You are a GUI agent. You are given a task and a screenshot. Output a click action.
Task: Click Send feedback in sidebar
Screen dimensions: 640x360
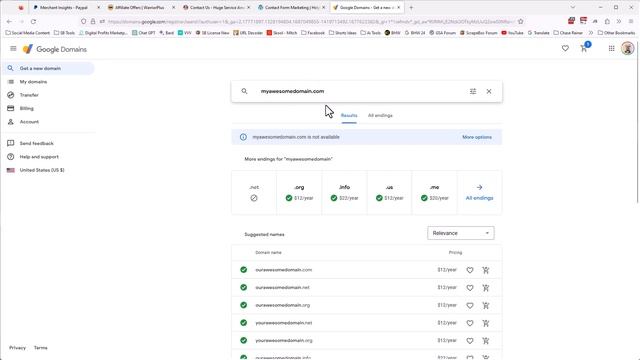[36, 143]
